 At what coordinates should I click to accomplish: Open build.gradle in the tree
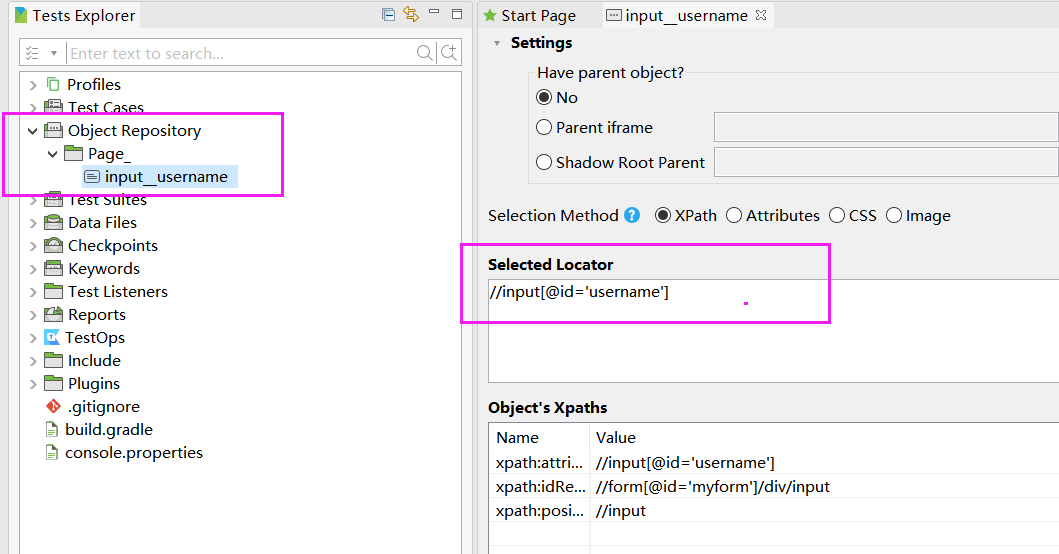point(108,430)
